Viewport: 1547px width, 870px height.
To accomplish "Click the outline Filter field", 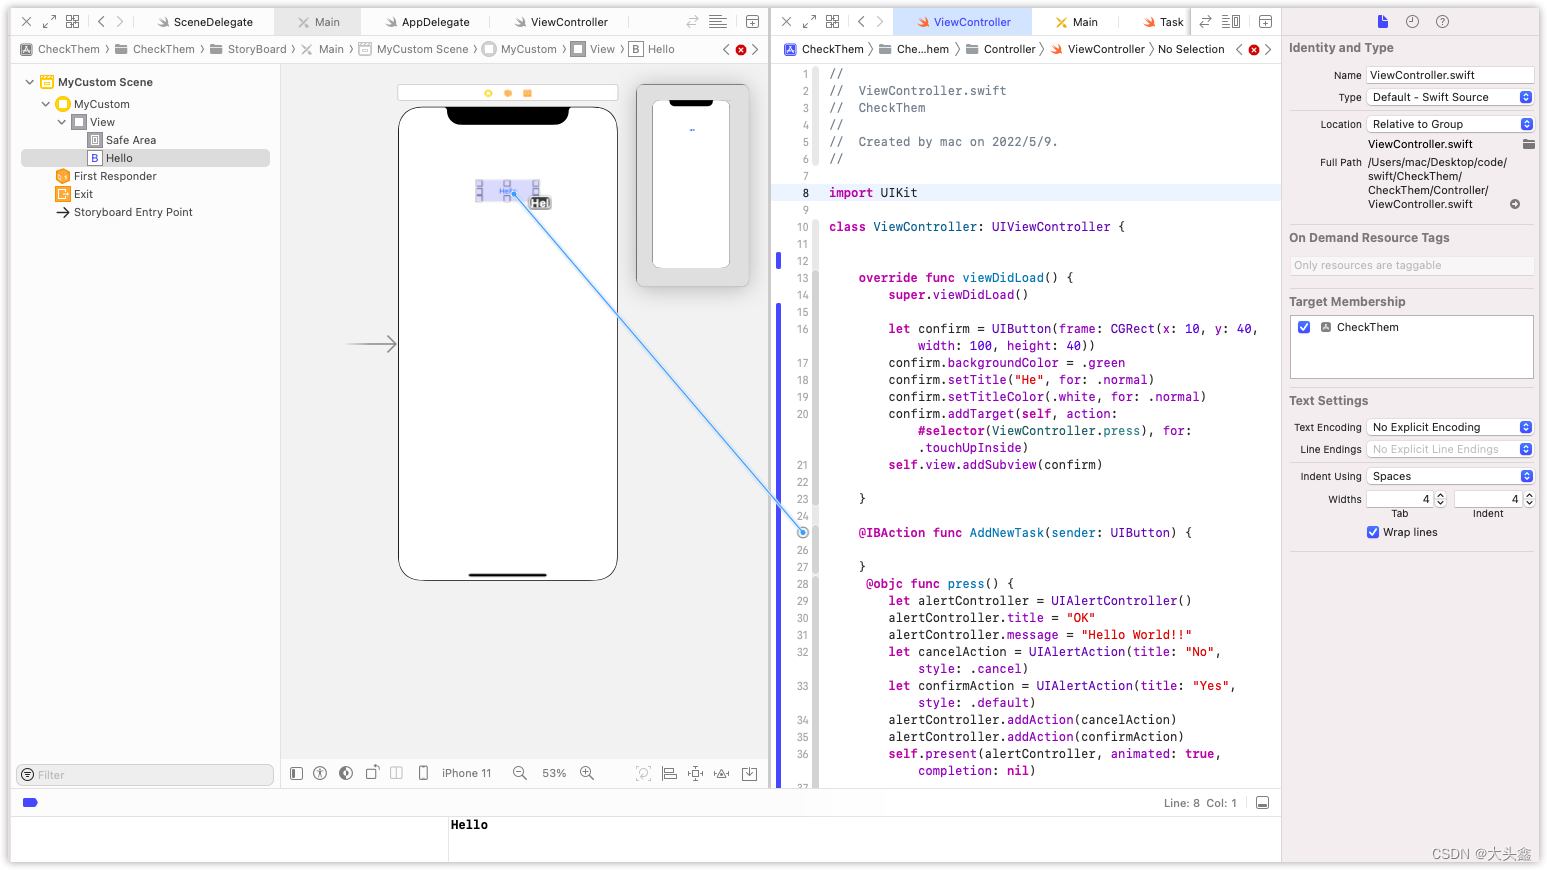I will [x=145, y=775].
